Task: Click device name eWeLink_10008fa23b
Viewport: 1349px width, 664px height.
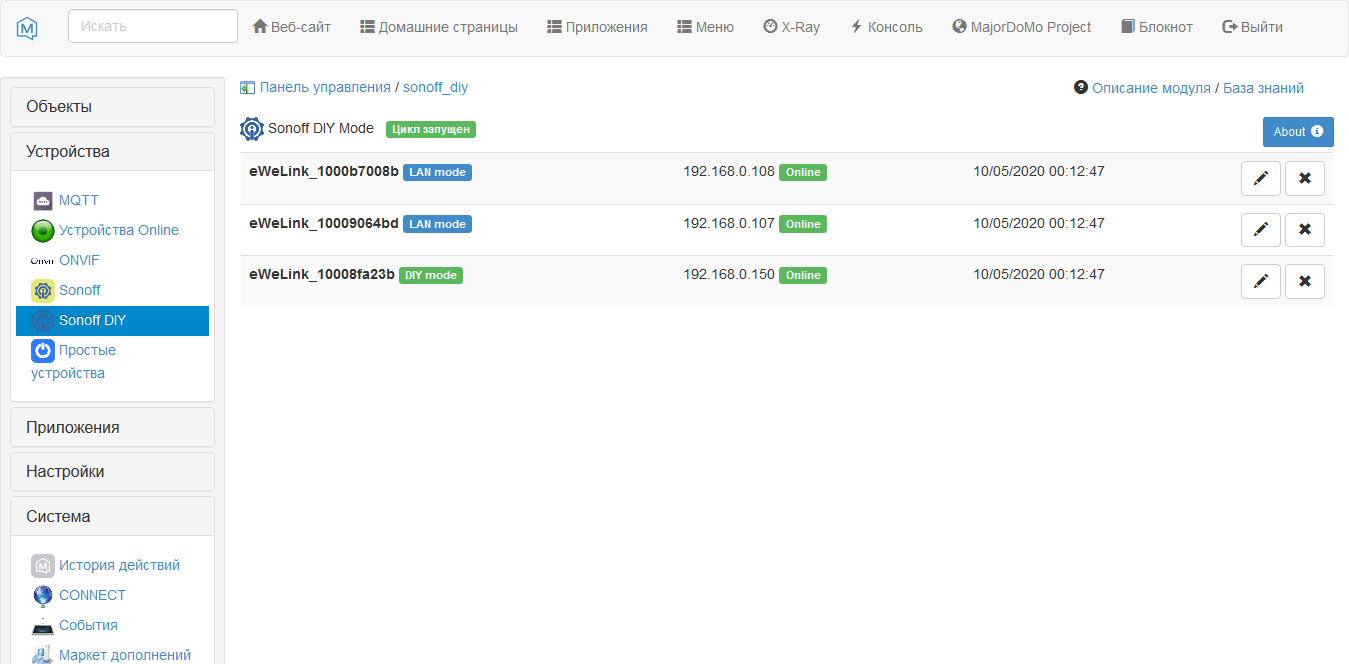Action: (322, 274)
